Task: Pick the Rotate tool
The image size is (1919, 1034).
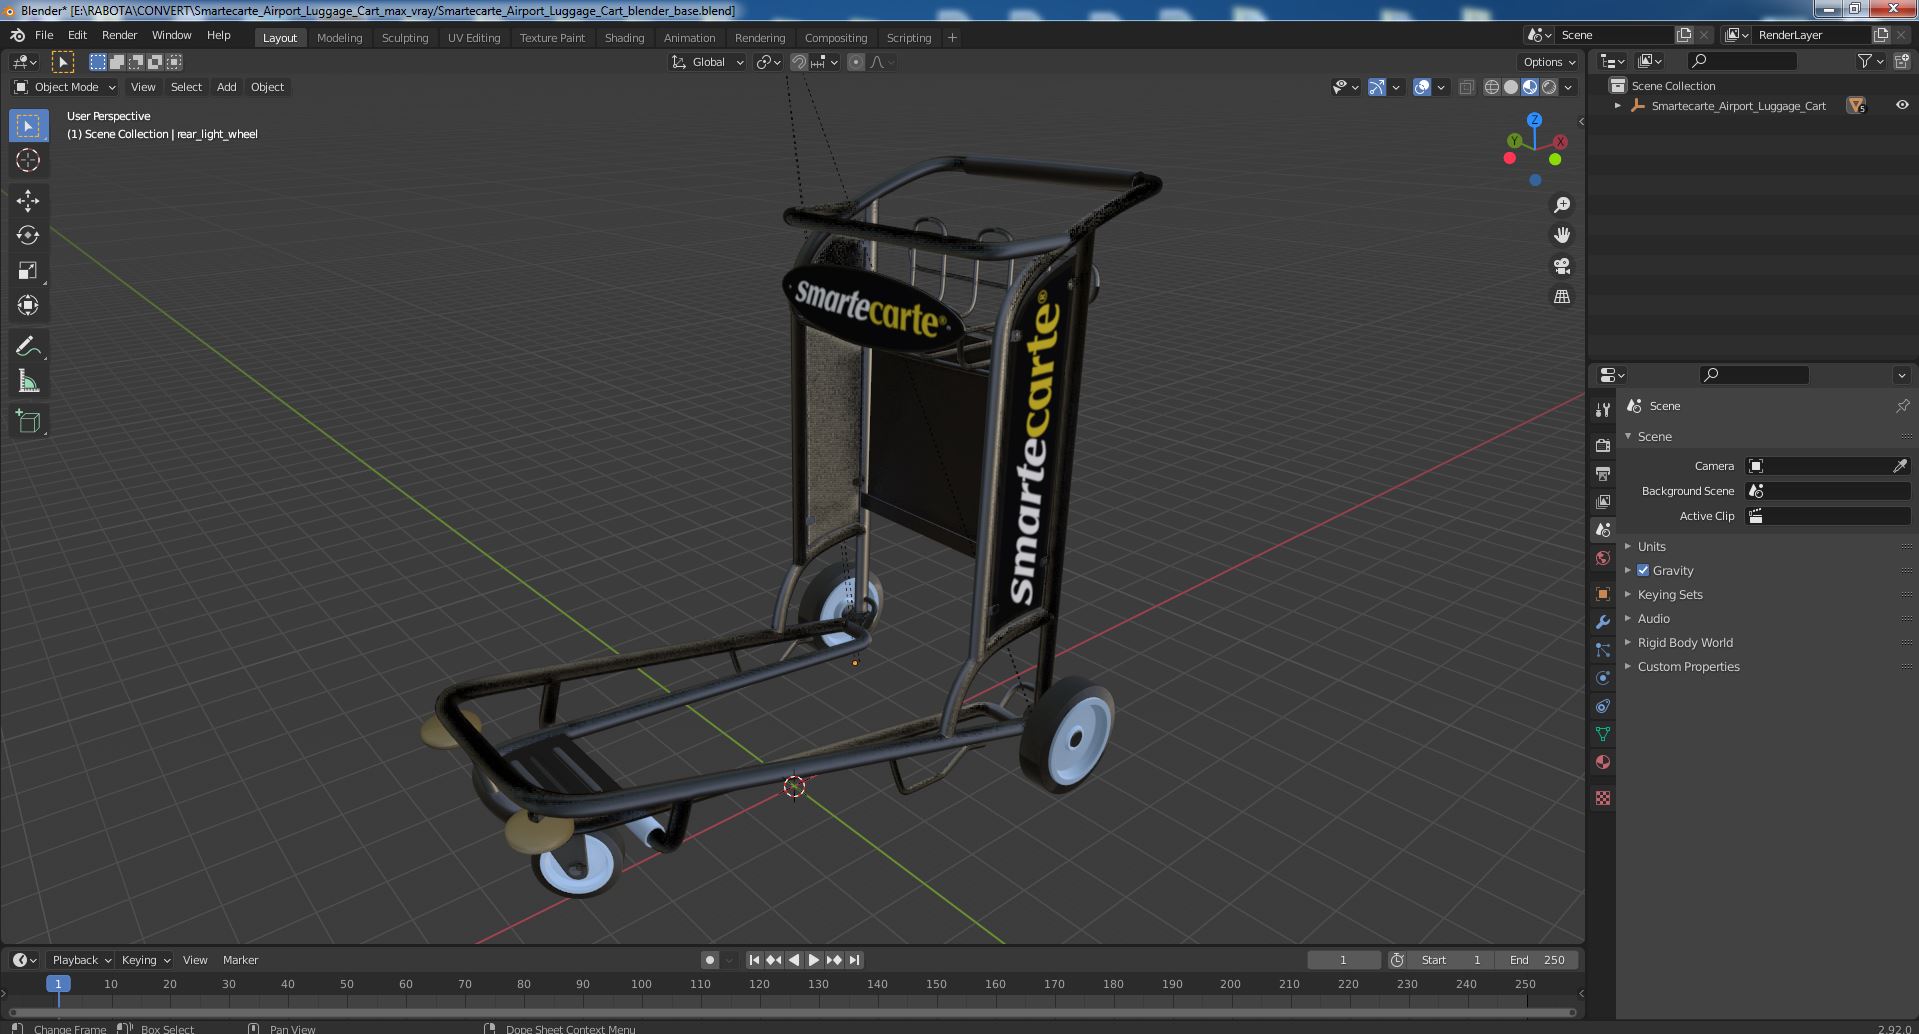Action: coord(28,235)
